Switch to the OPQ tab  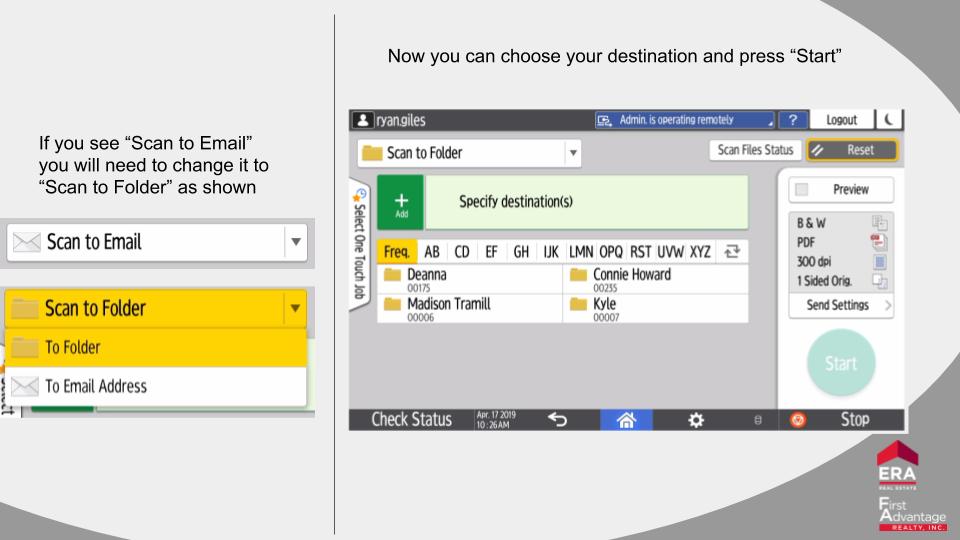point(610,252)
